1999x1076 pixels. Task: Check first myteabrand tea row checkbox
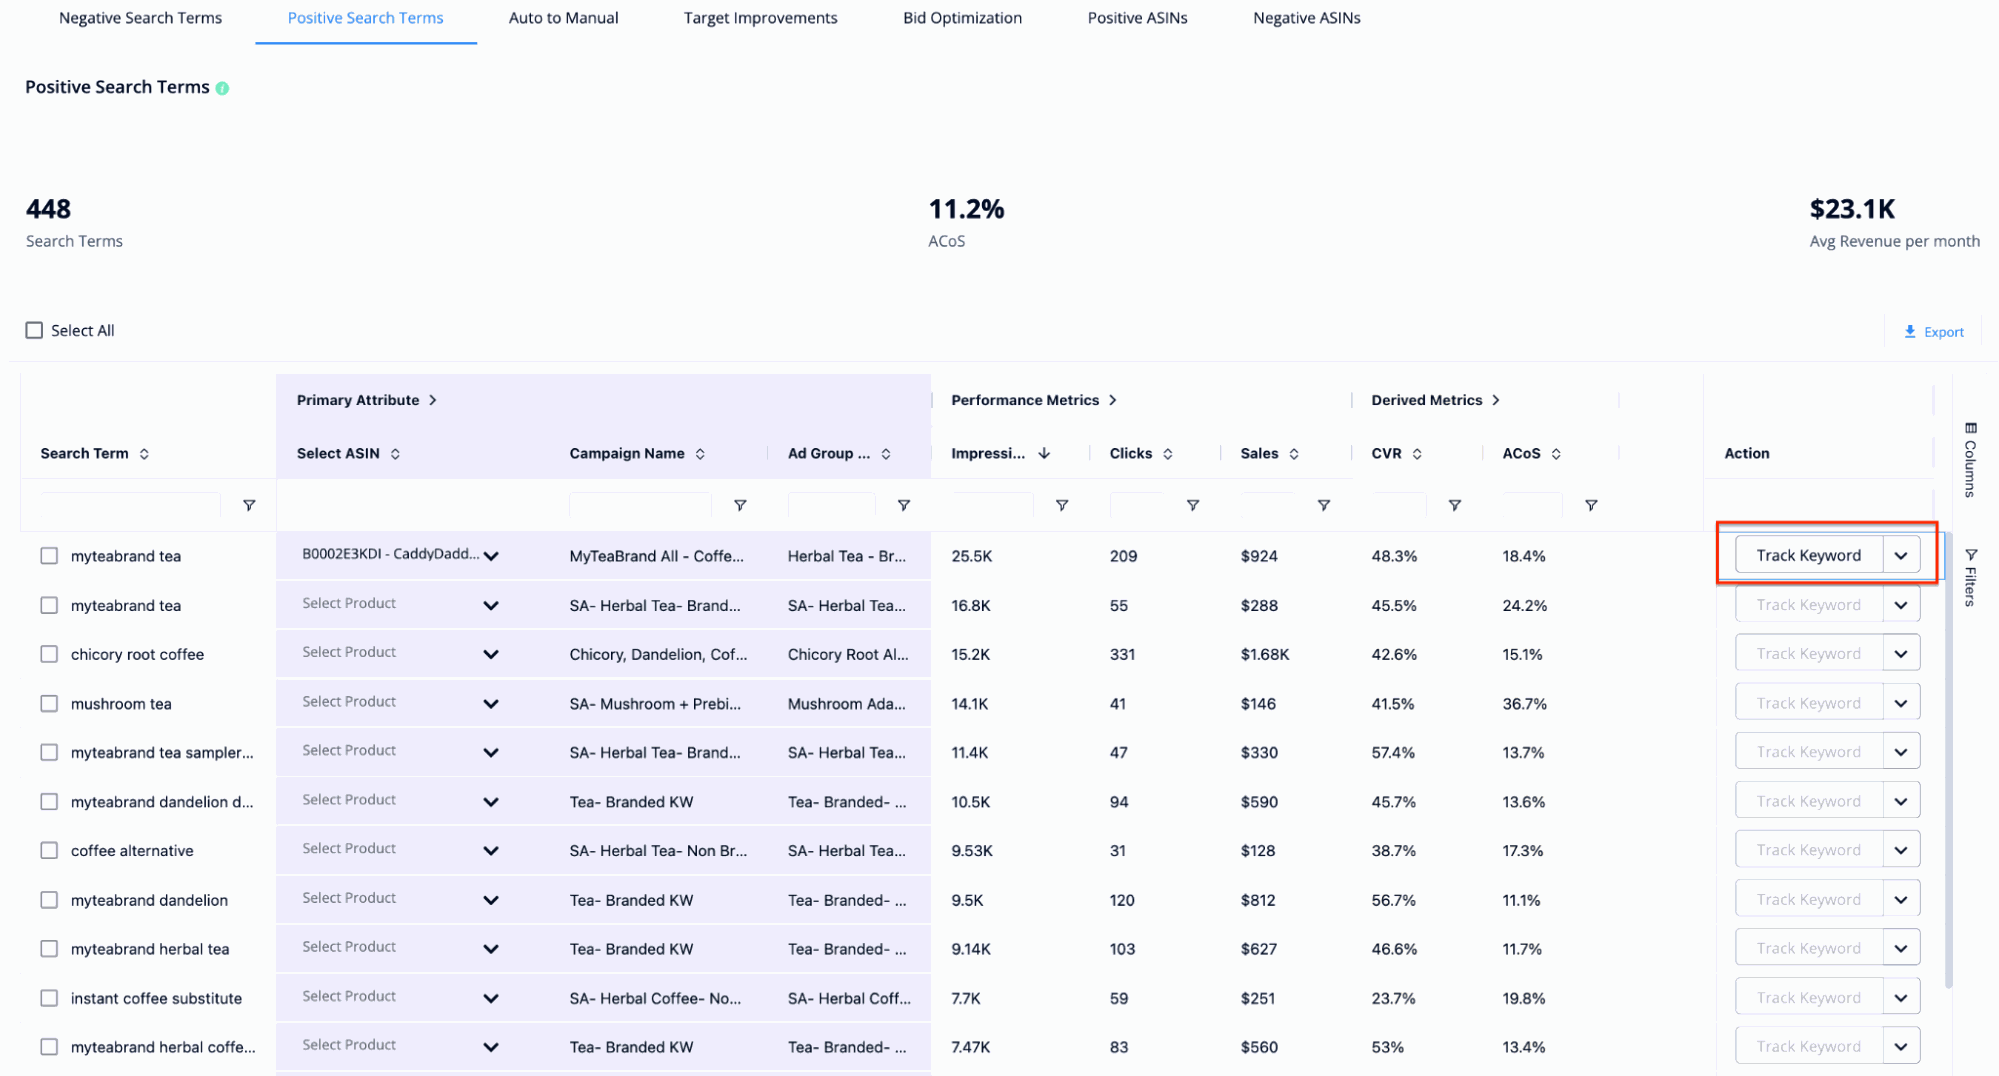[x=49, y=556]
